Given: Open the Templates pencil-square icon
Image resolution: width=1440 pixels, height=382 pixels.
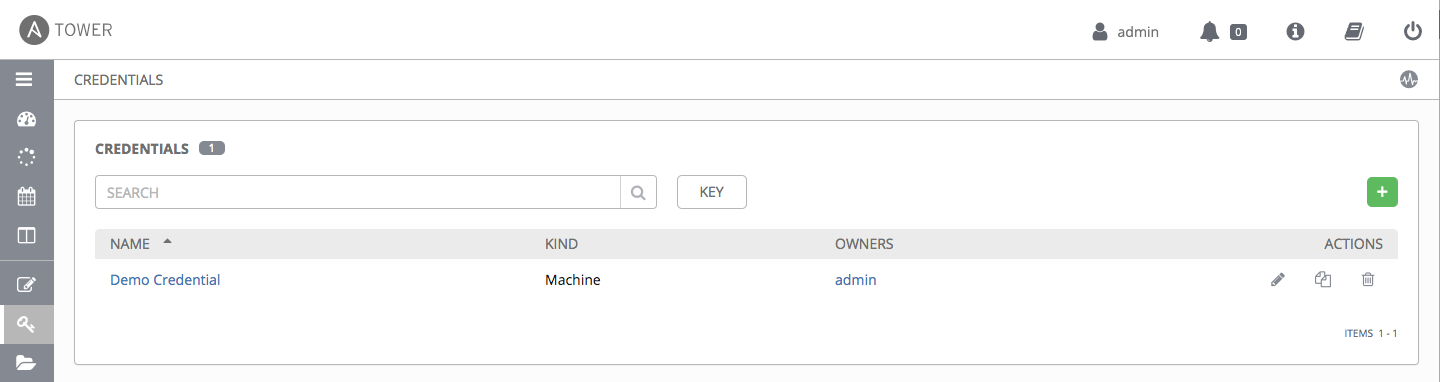Looking at the screenshot, I should coord(26,284).
